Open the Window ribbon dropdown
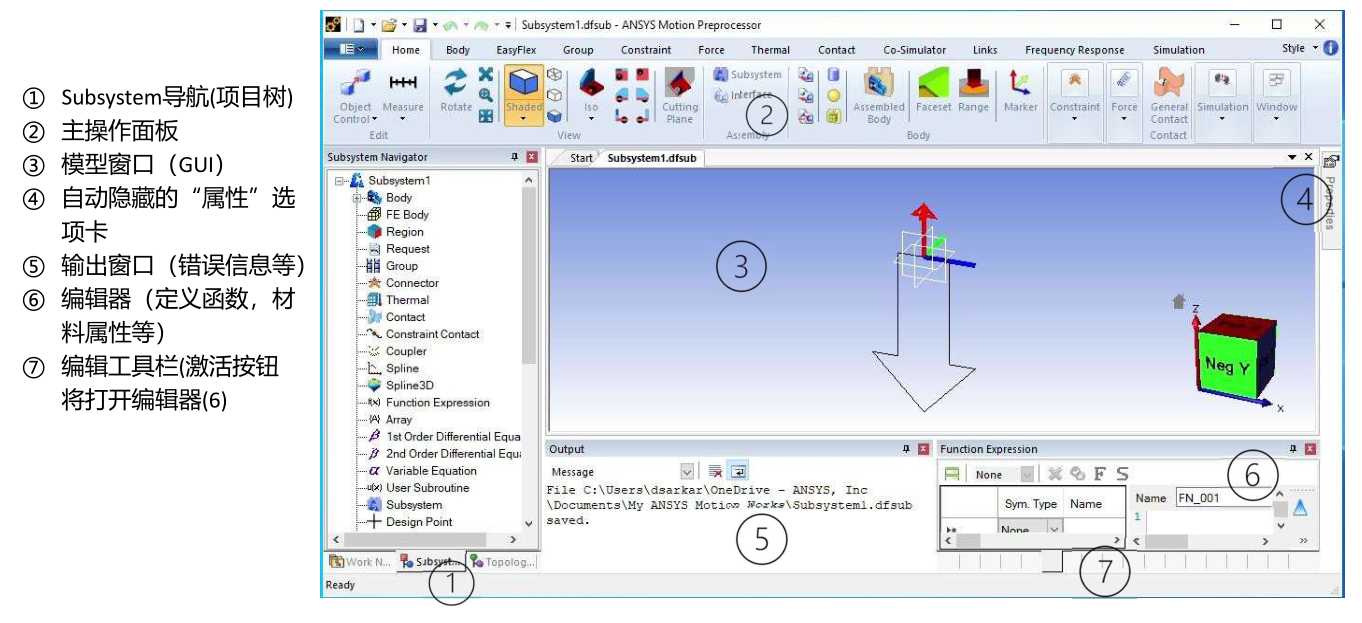The image size is (1362, 623). [1276, 119]
